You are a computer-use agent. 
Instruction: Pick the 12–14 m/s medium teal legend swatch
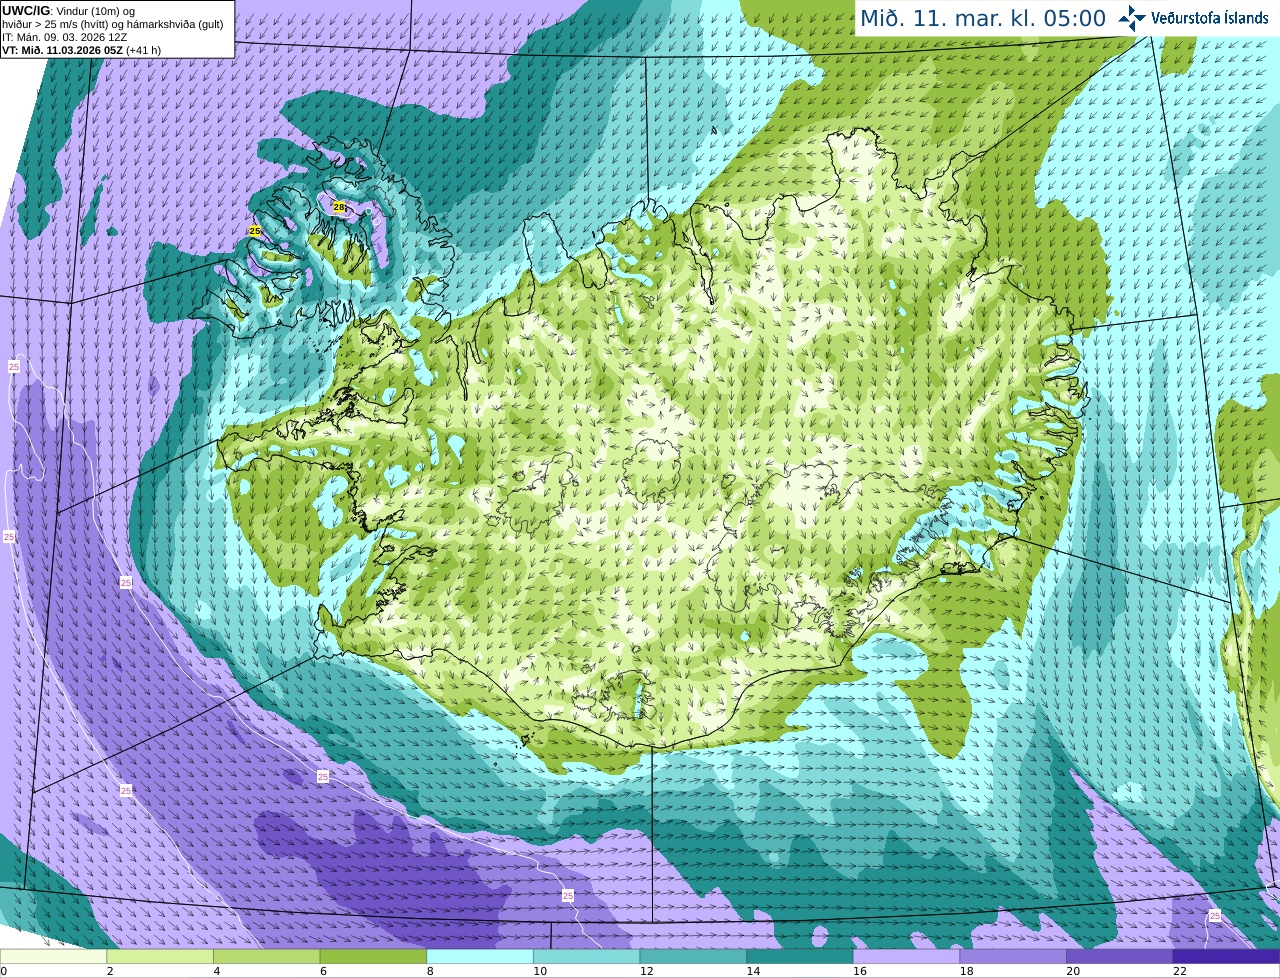(693, 956)
